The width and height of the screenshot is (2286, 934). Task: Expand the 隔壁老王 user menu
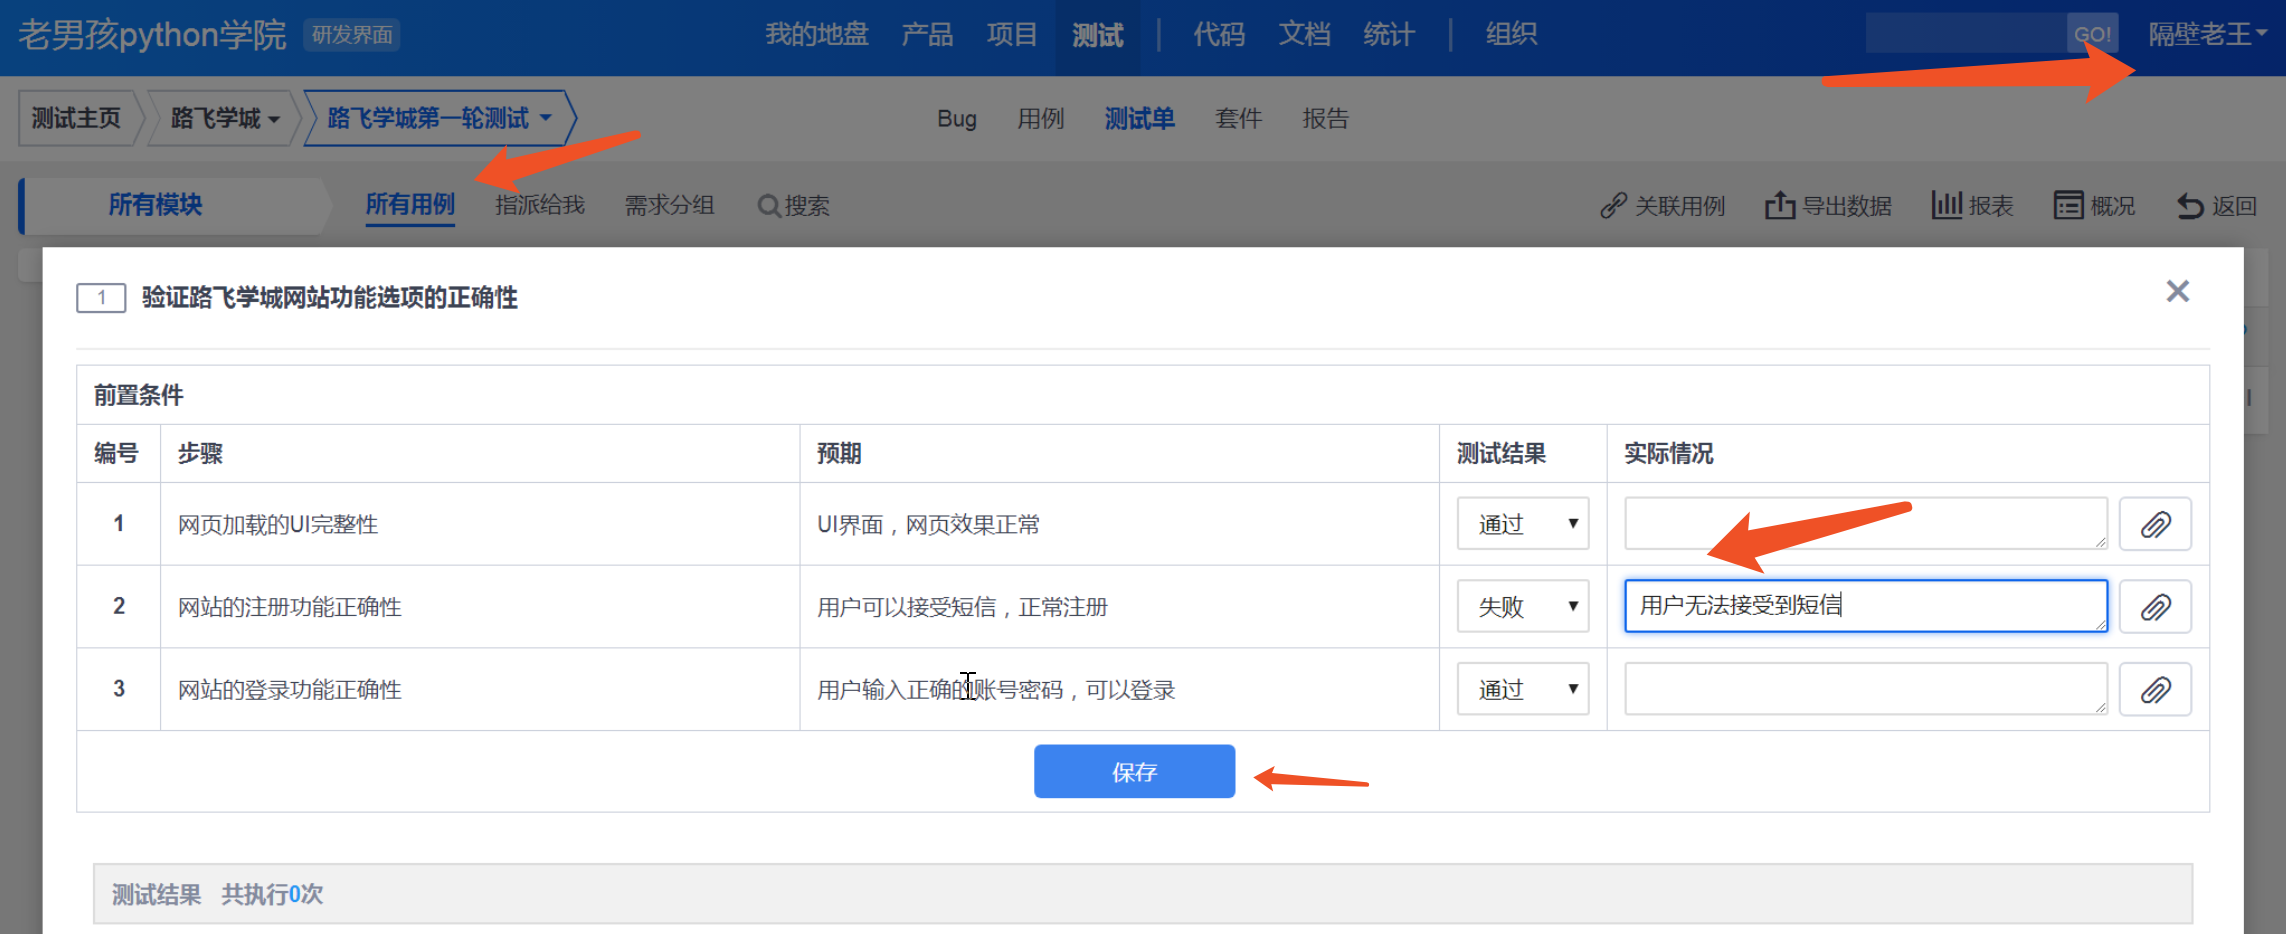[x=2206, y=35]
